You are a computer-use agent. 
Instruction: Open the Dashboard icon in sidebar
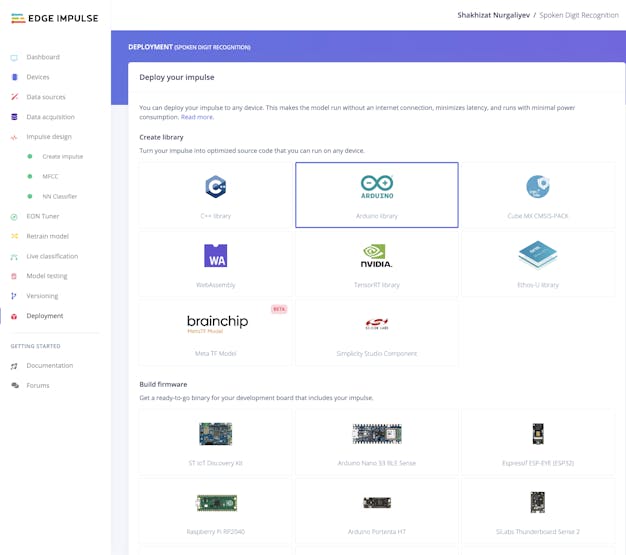coord(14,57)
